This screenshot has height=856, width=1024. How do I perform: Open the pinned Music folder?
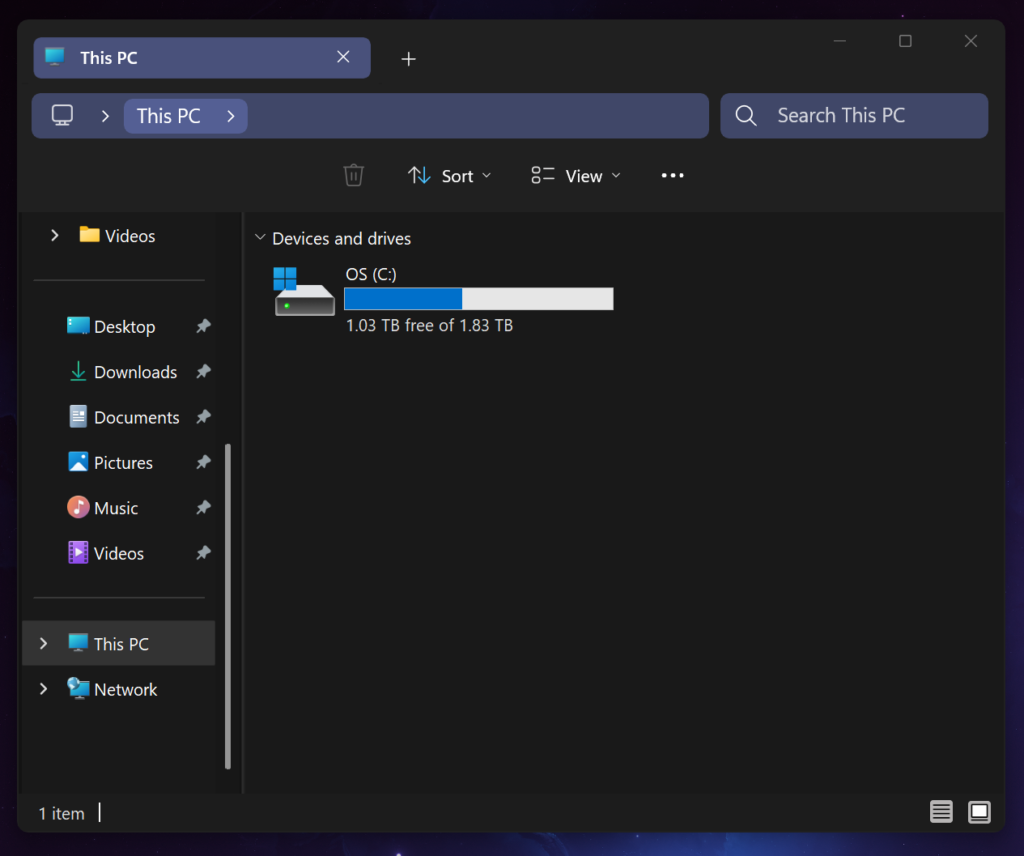(103, 507)
